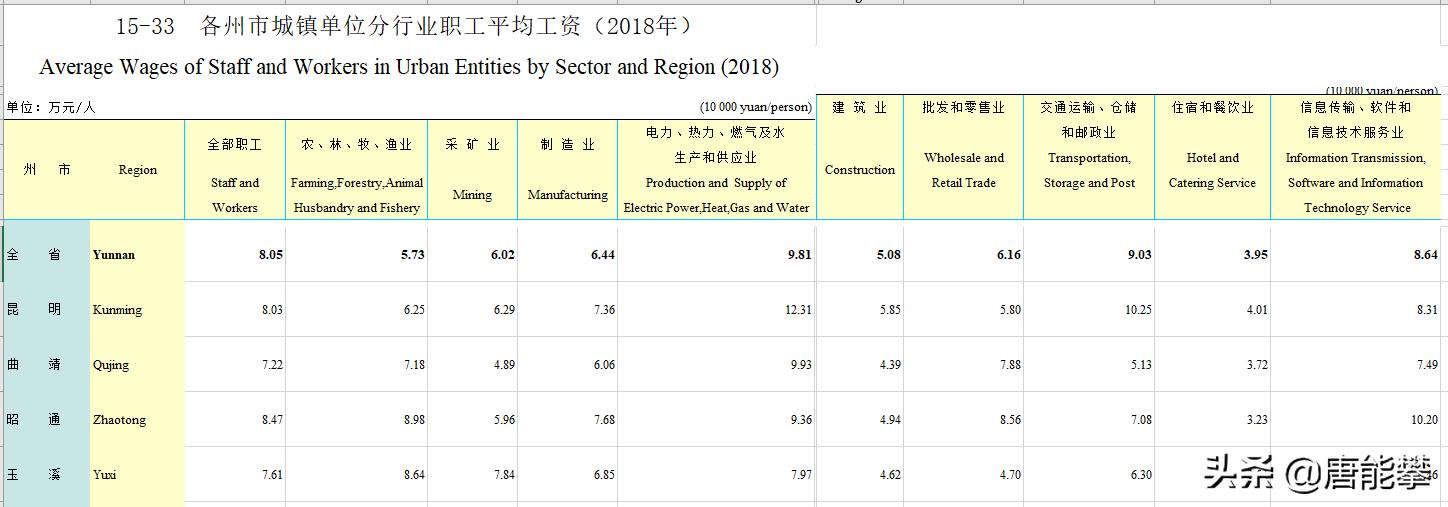This screenshot has width=1448, height=507.
Task: Select Yunnan's construction value 5.08
Action: pyautogui.click(x=888, y=254)
